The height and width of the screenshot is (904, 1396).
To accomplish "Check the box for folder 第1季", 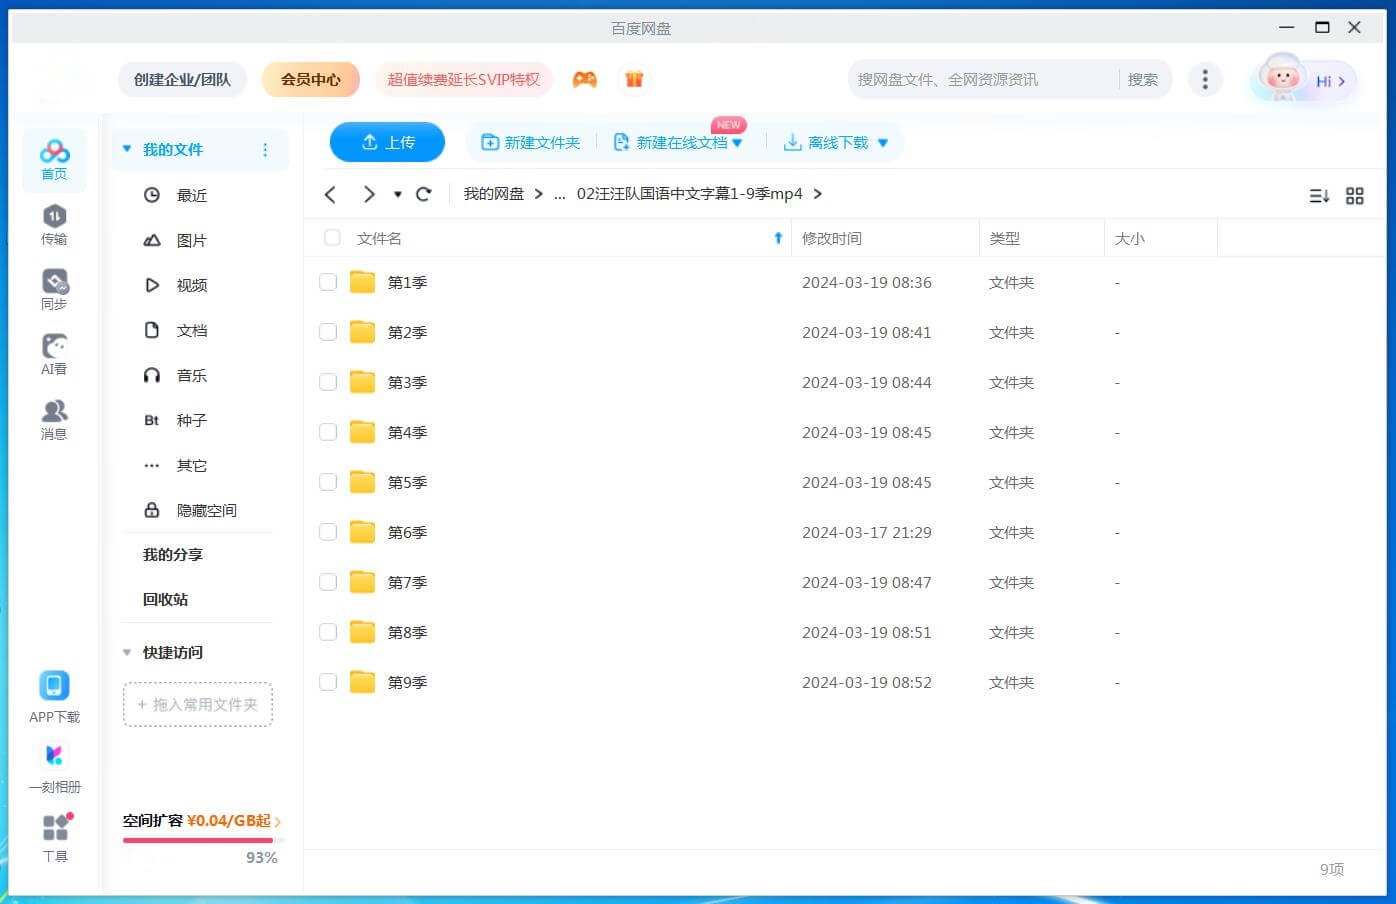I will click(328, 282).
